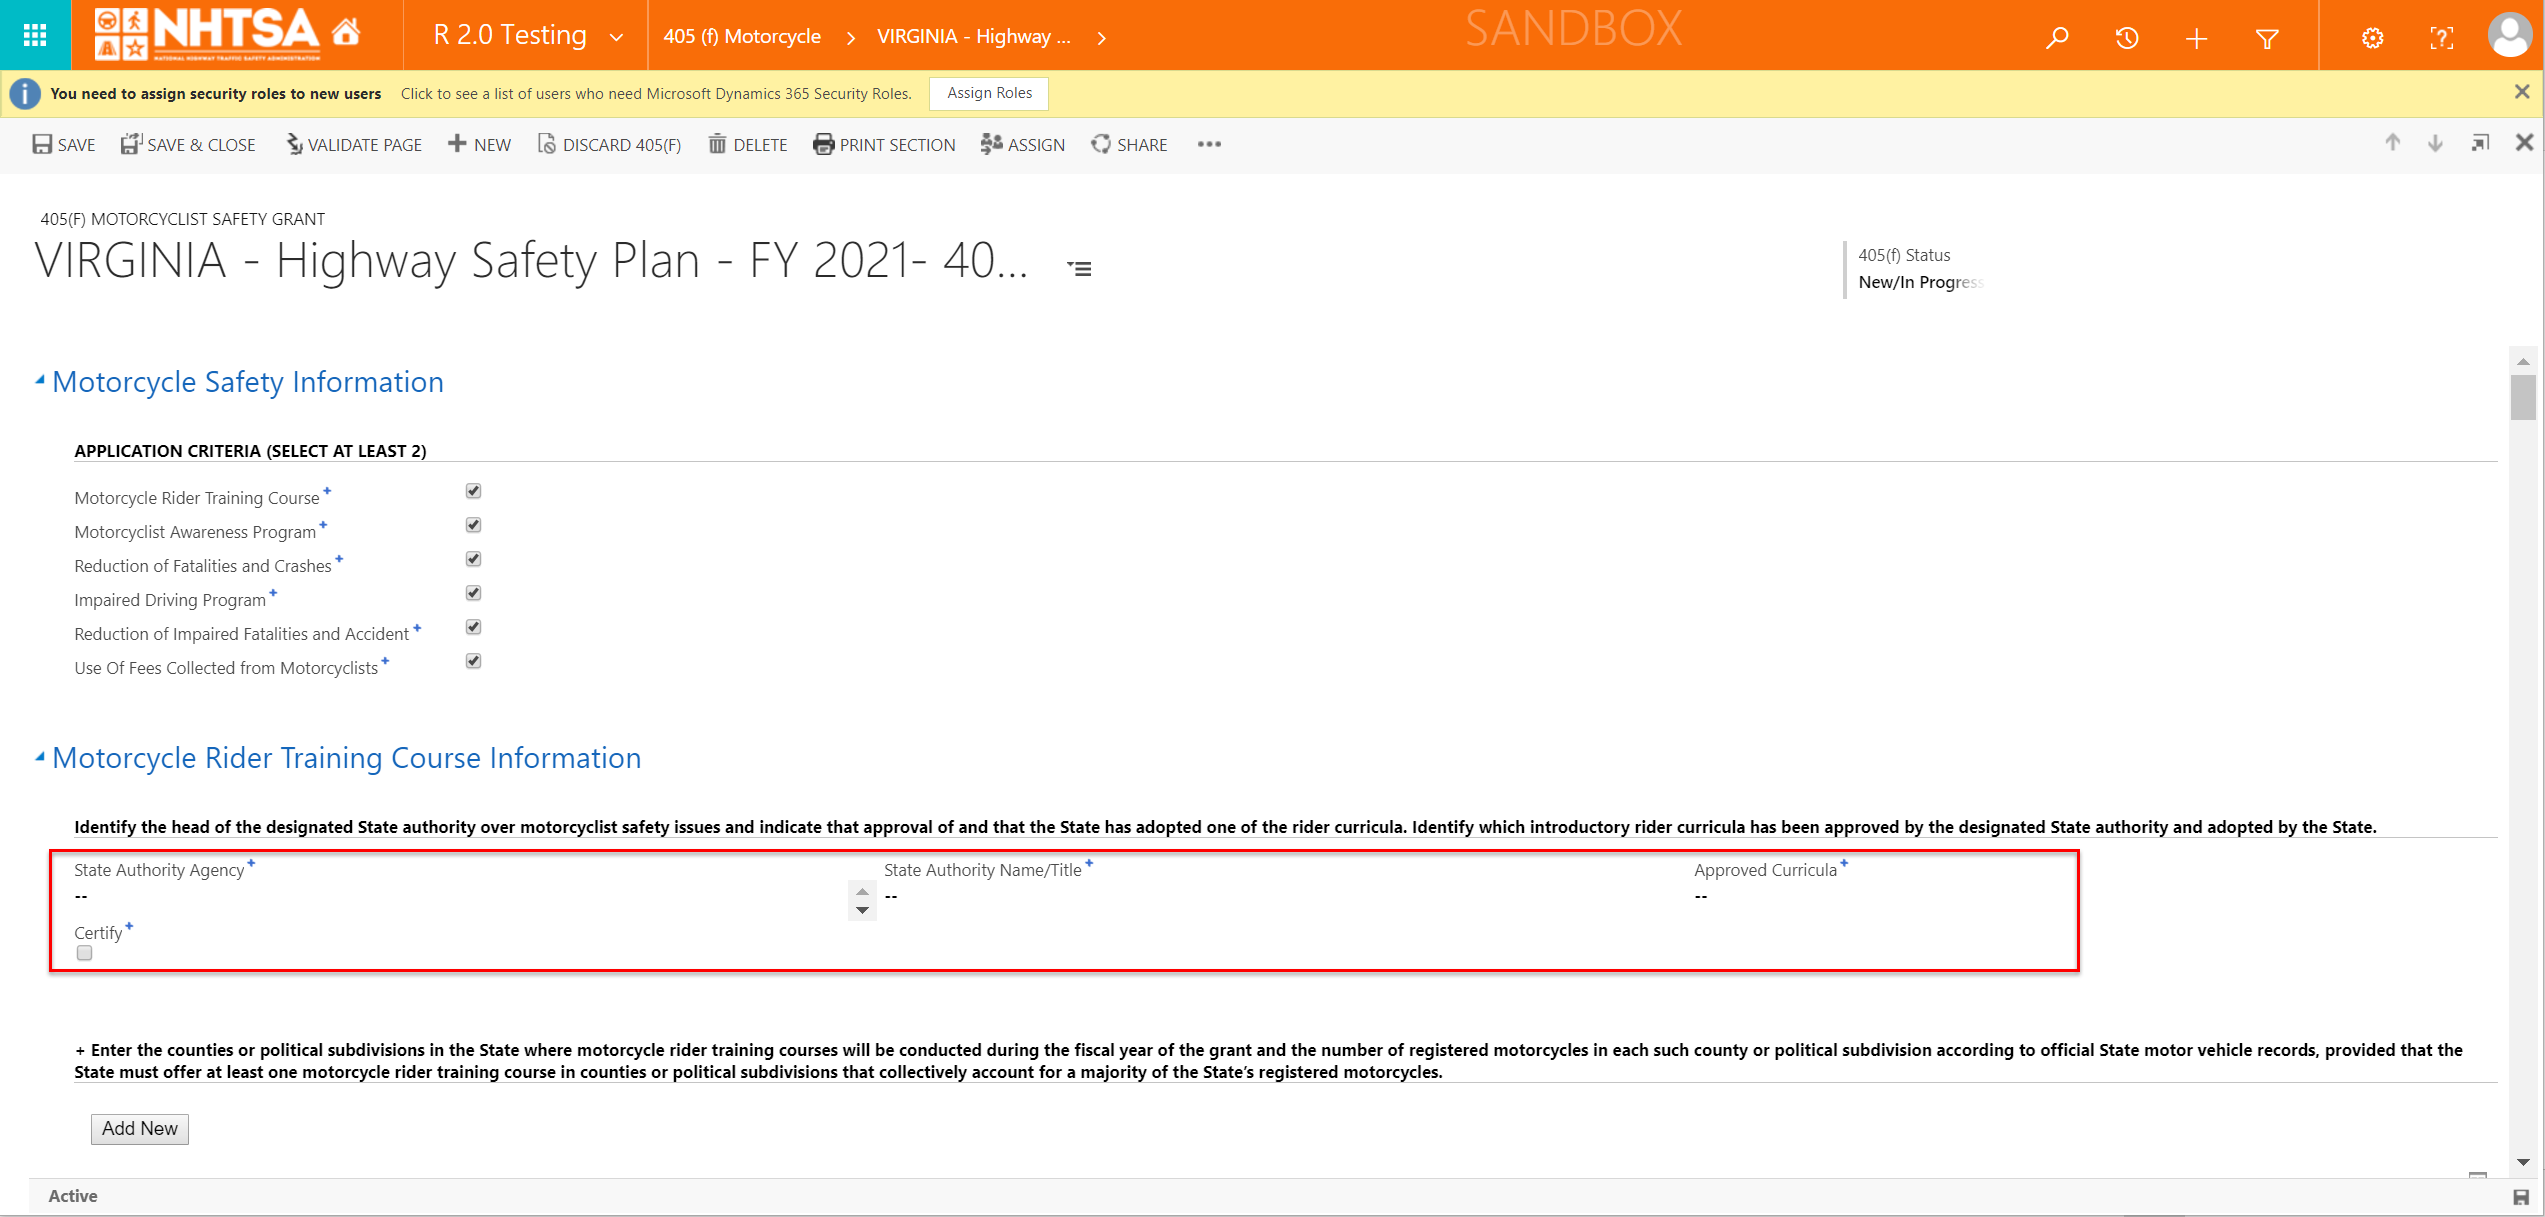This screenshot has height=1217, width=2545.
Task: Click the NHTSA home icon
Action: point(346,33)
